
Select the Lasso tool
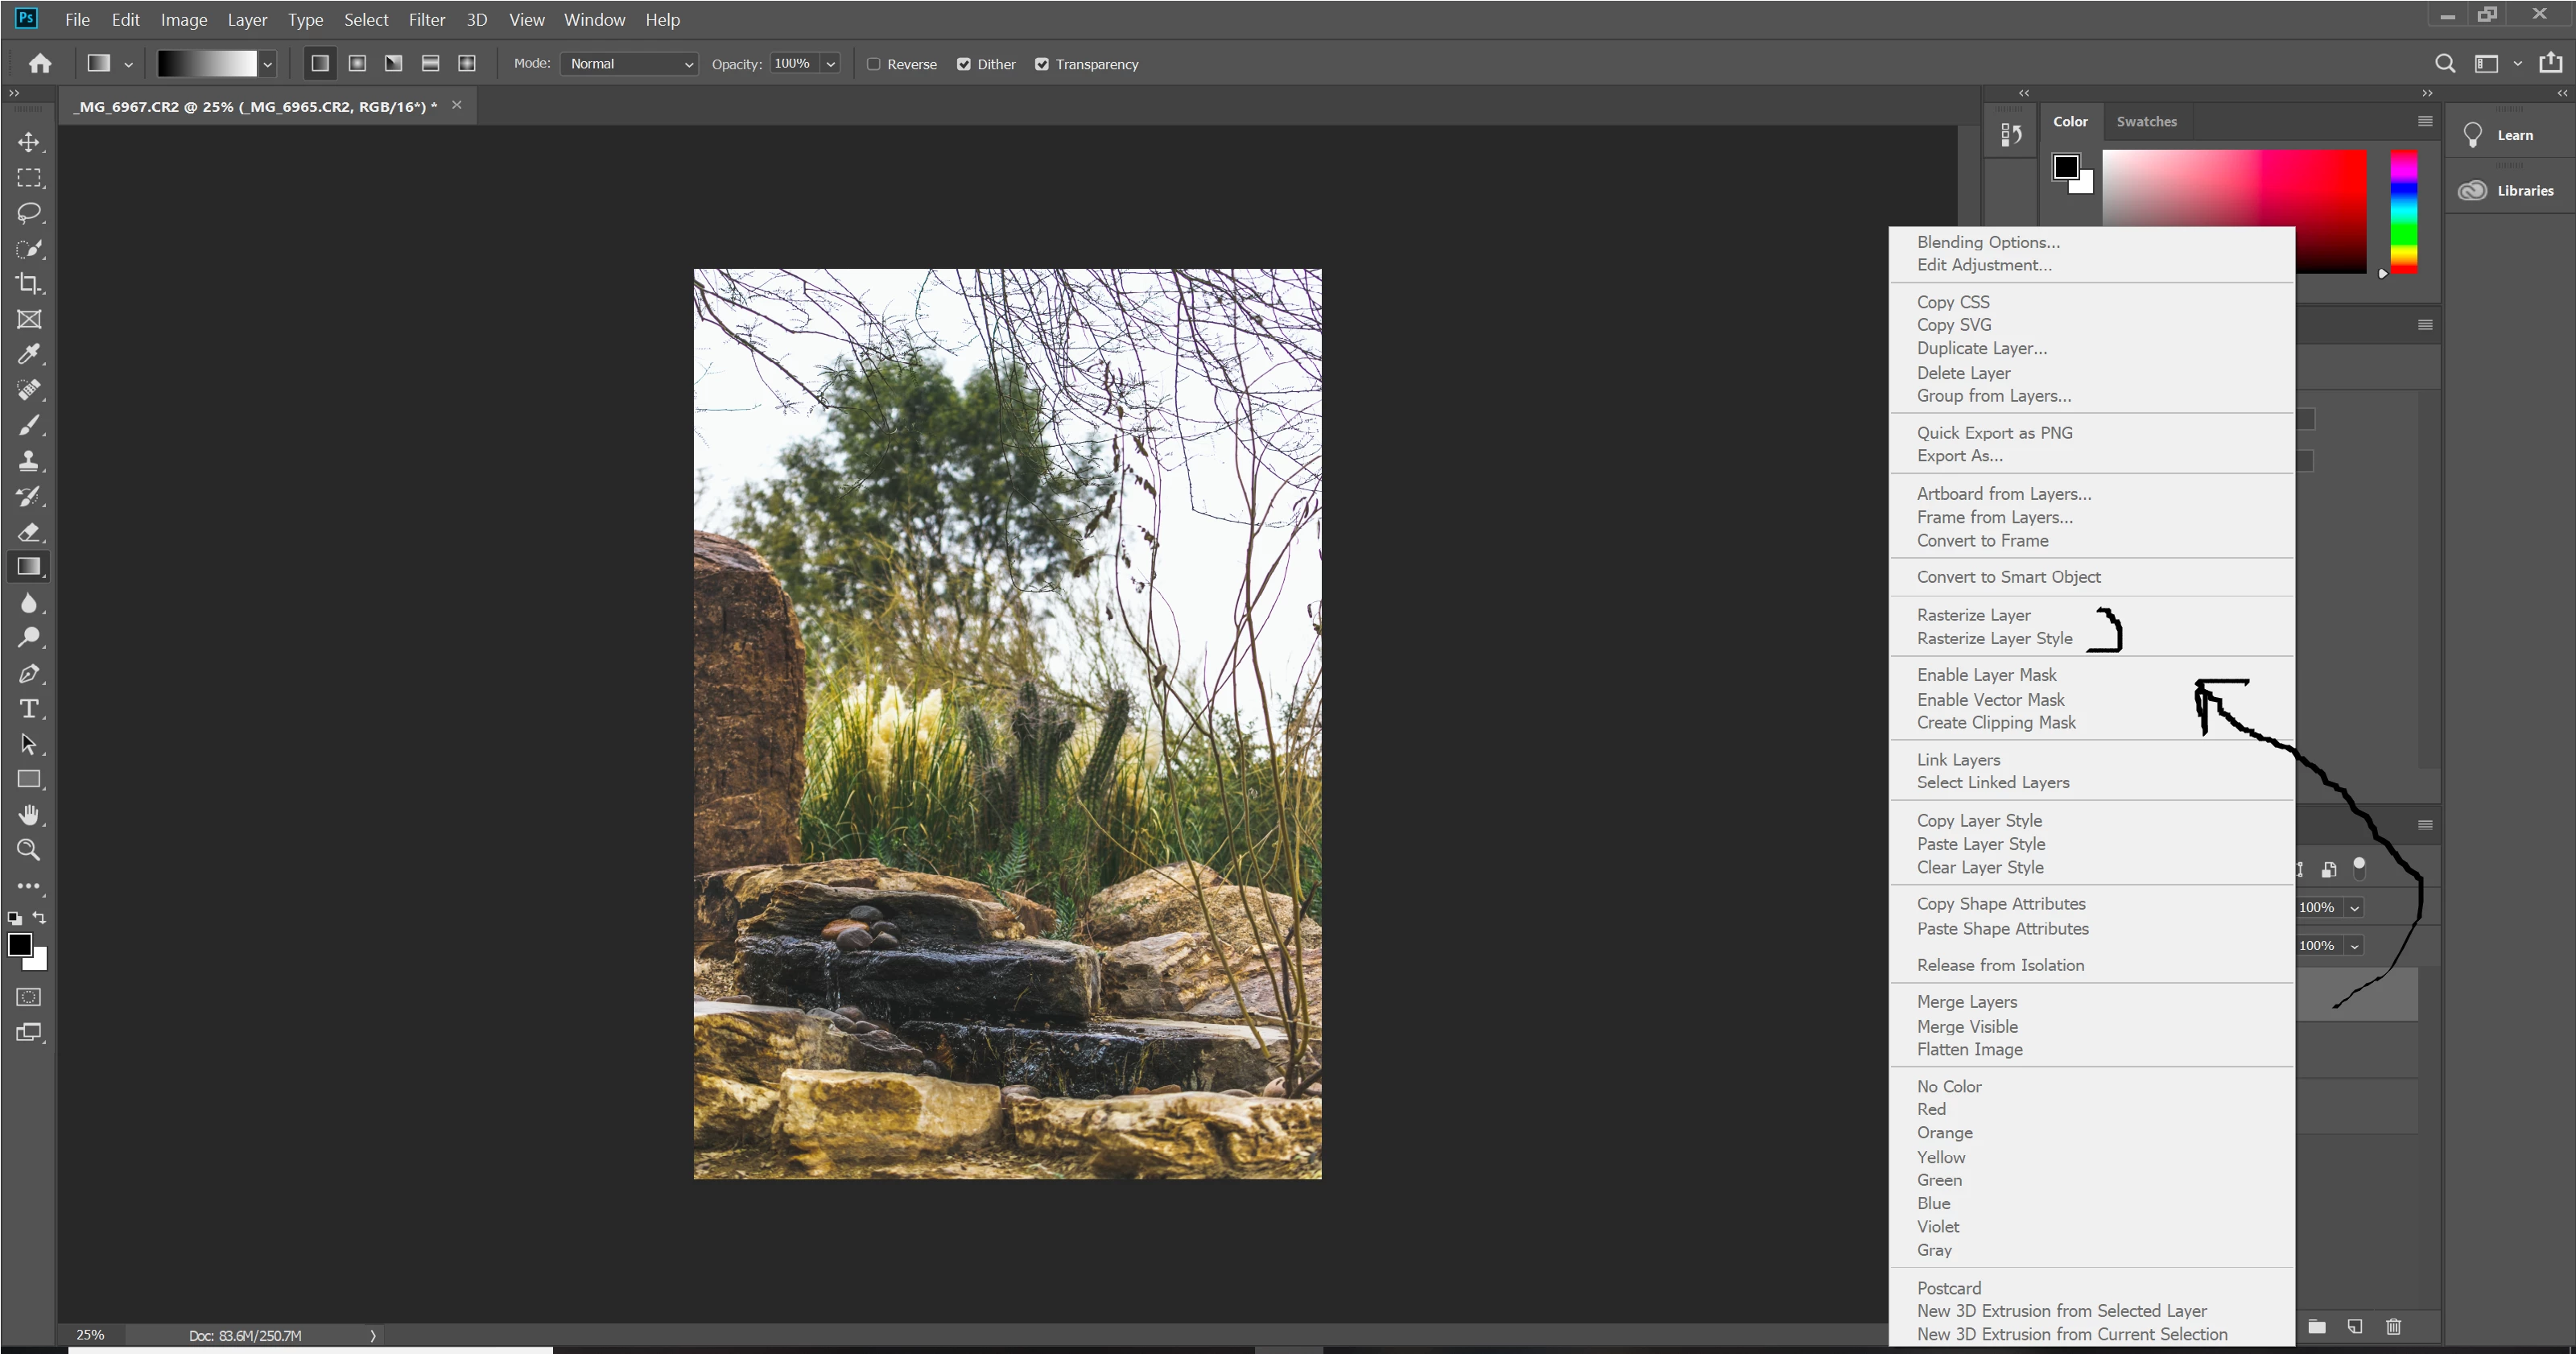[x=29, y=213]
